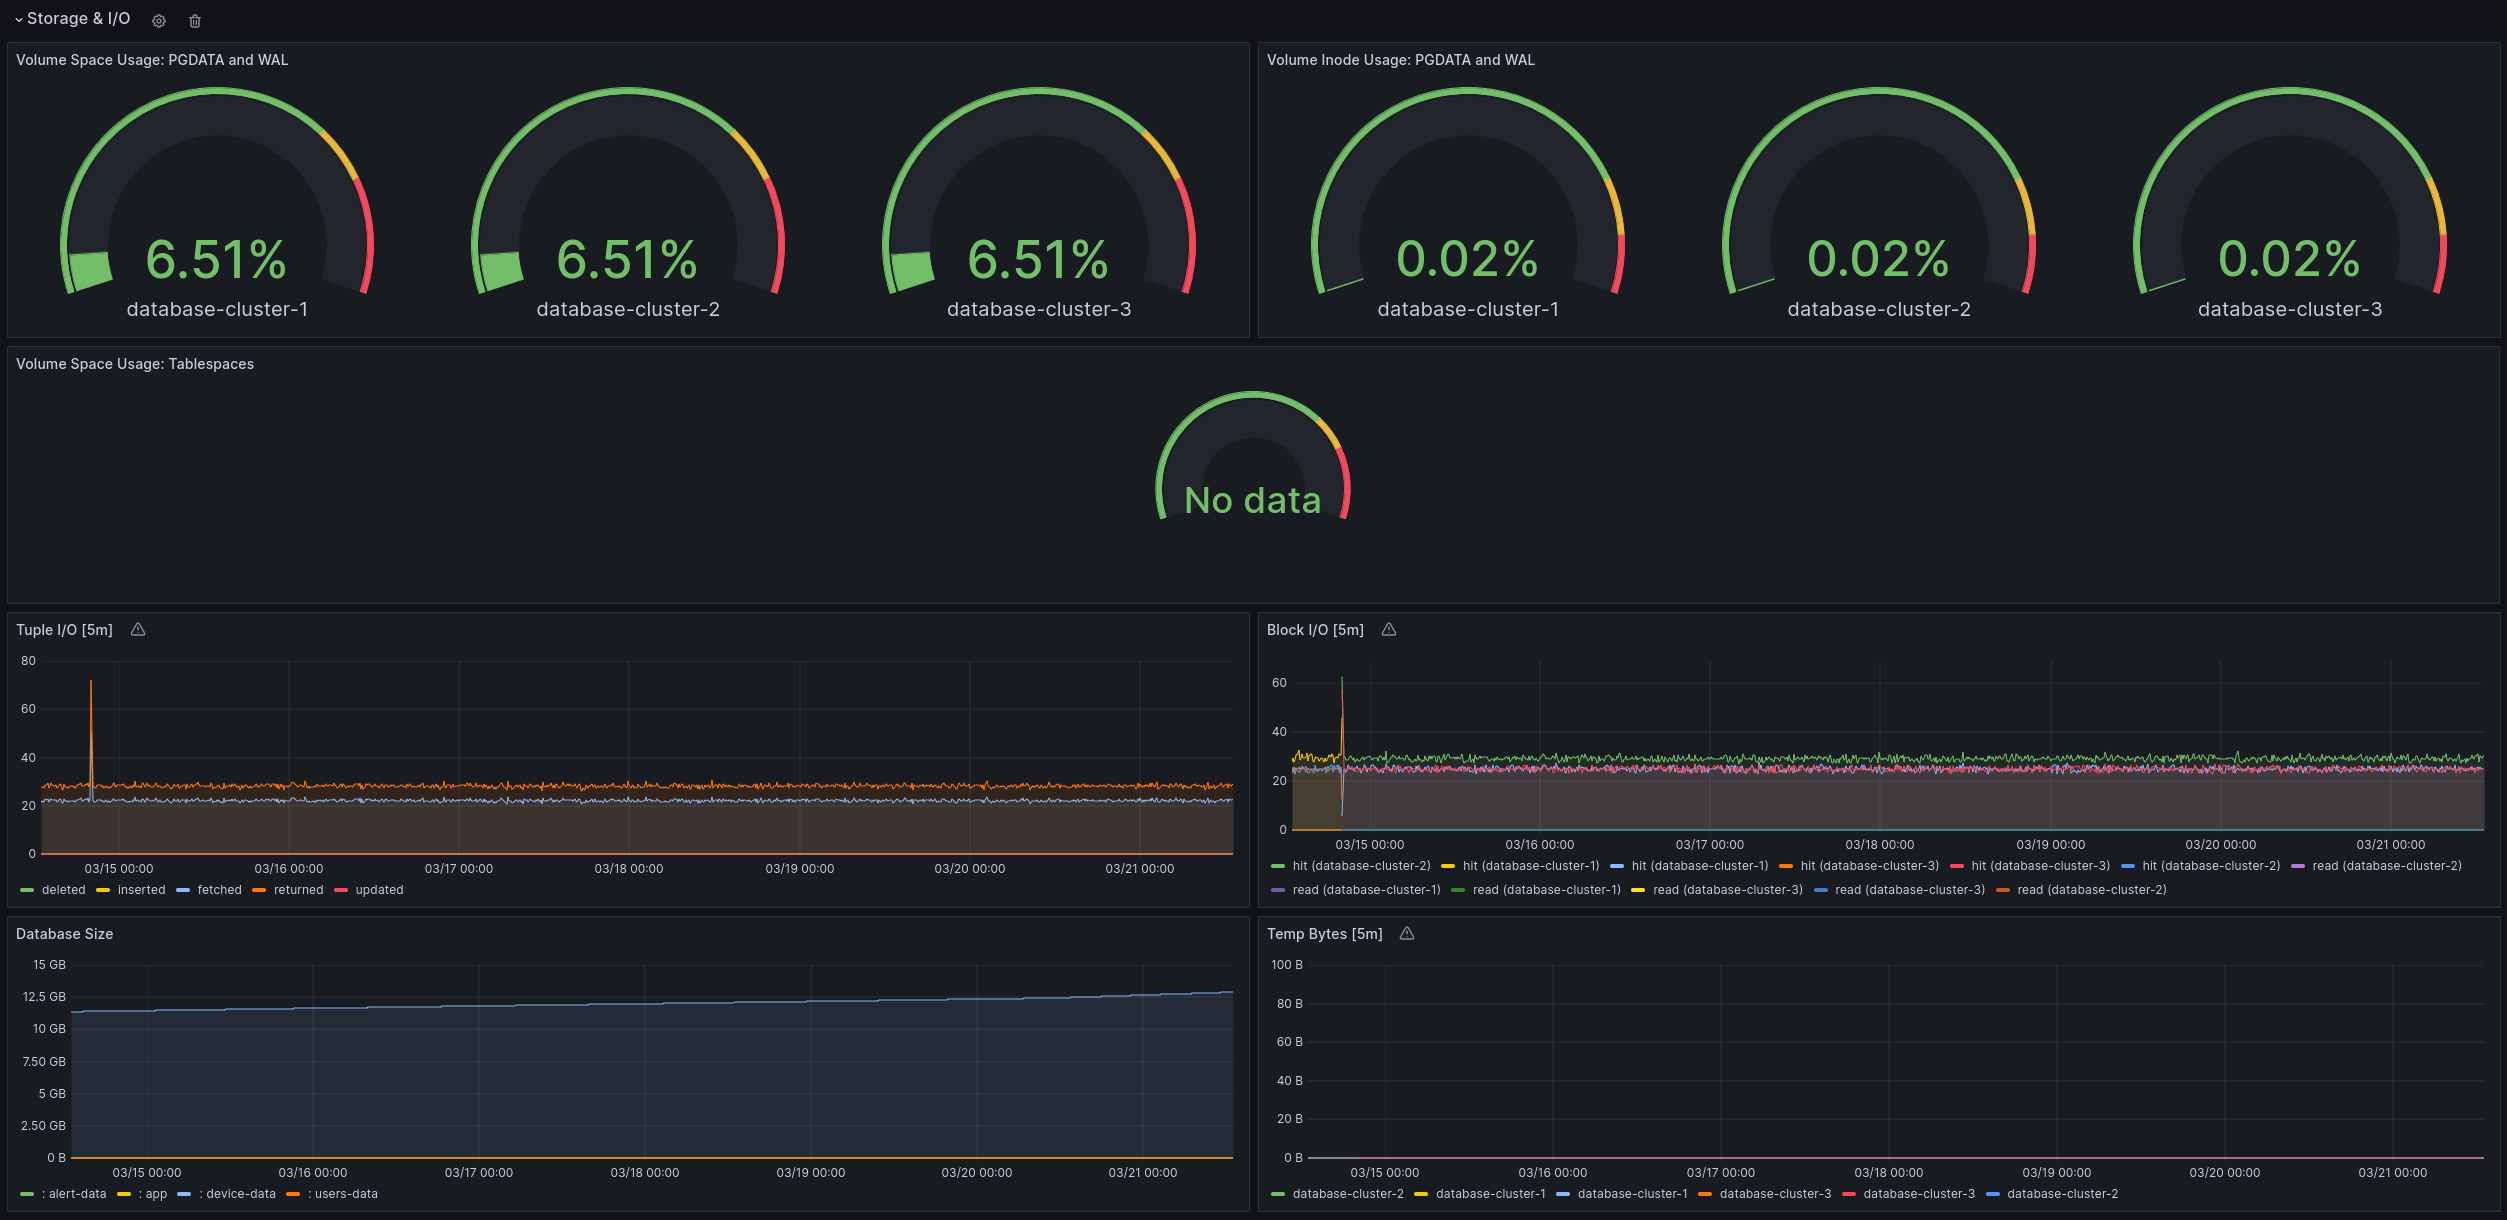Toggle the ': device-data' series in Database Size legend
Viewport: 2507px width, 1220px height.
[238, 1194]
